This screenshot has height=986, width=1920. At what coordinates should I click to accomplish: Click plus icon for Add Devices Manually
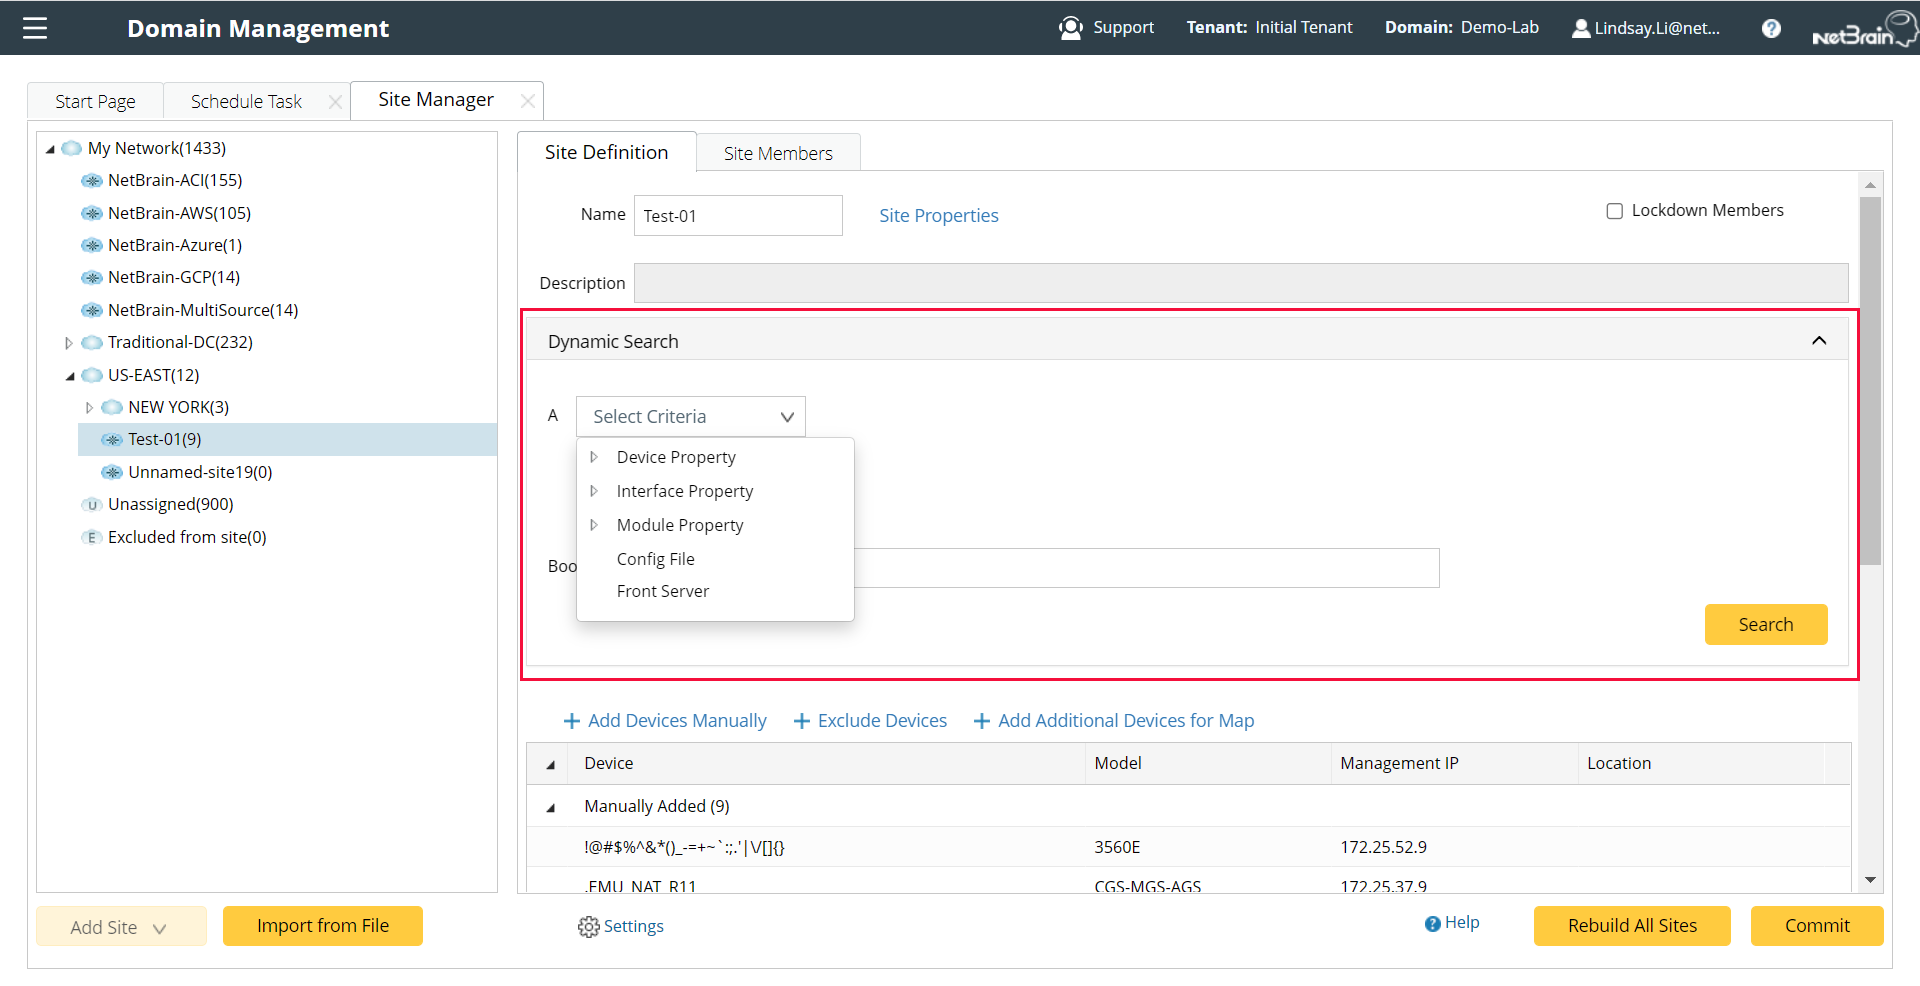pos(572,721)
